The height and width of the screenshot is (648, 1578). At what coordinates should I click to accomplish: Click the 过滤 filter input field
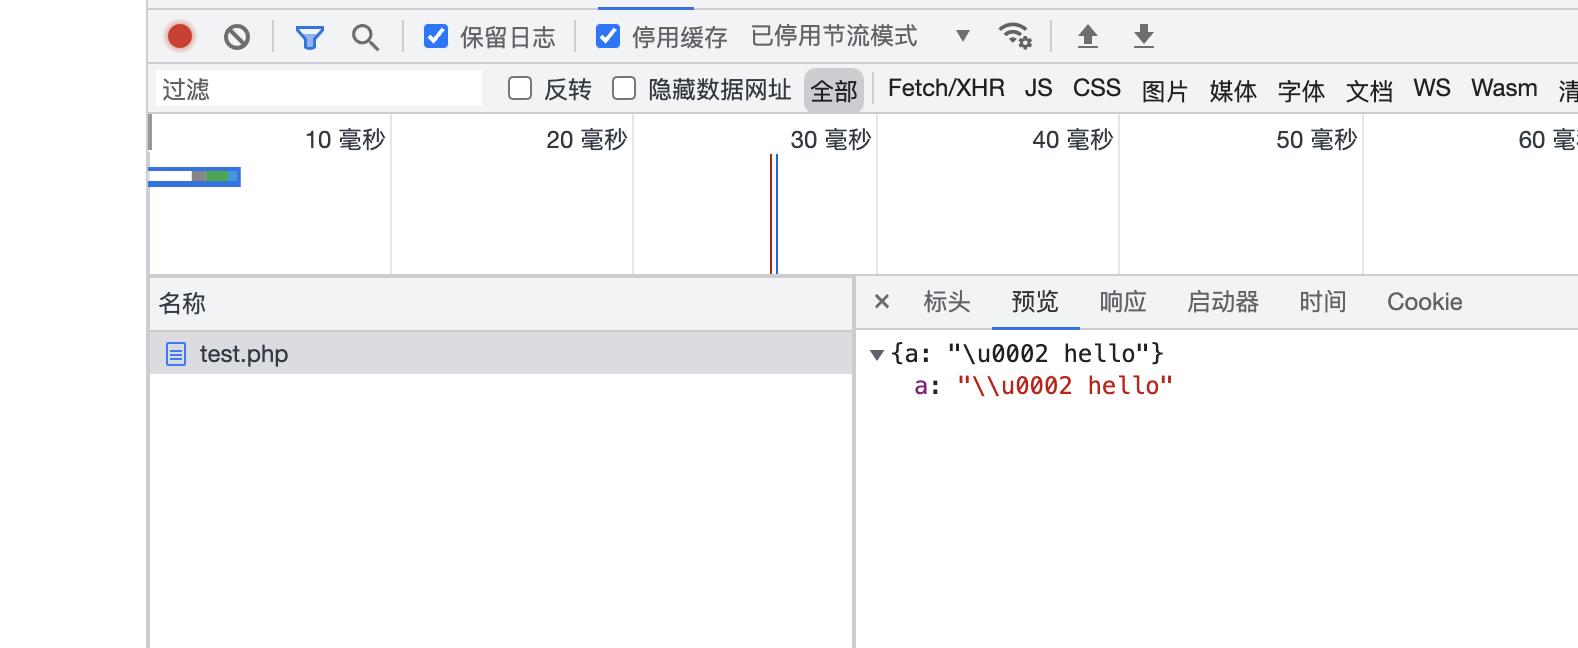(318, 89)
